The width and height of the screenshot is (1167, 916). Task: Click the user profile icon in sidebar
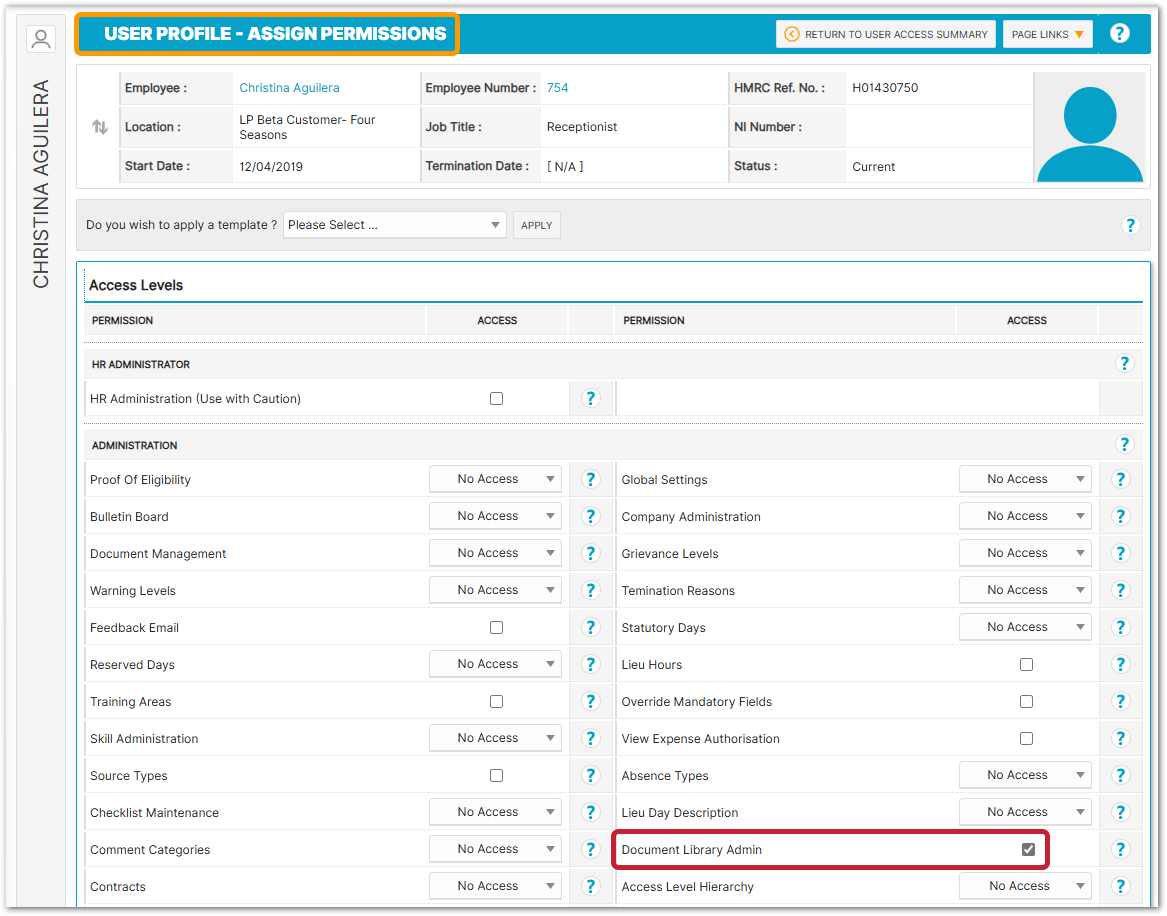coord(41,40)
